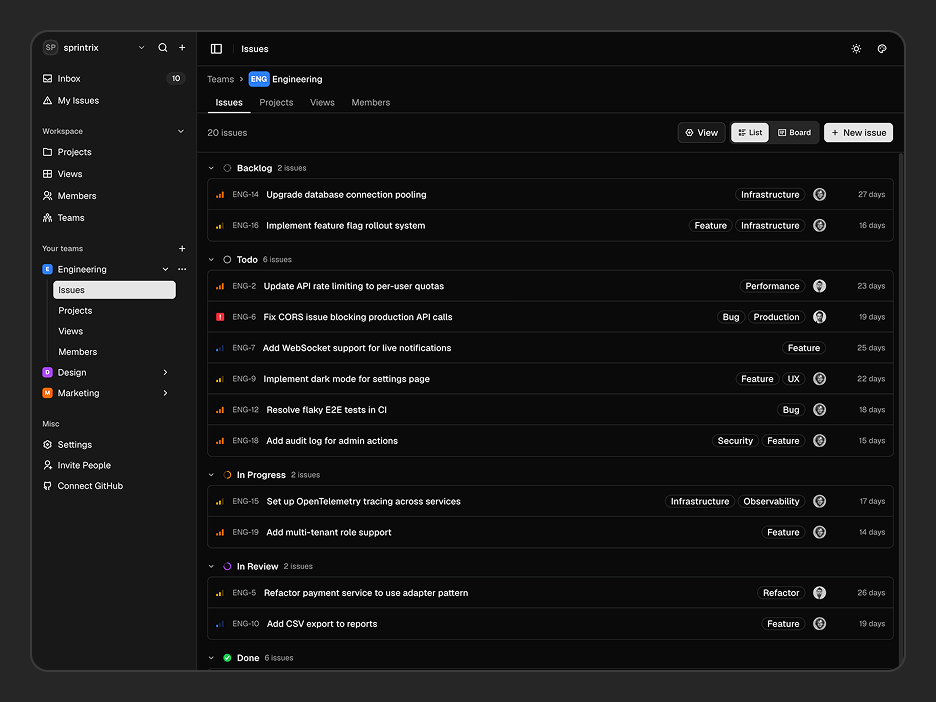936x702 pixels.
Task: Select the Issues tab
Action: [229, 103]
